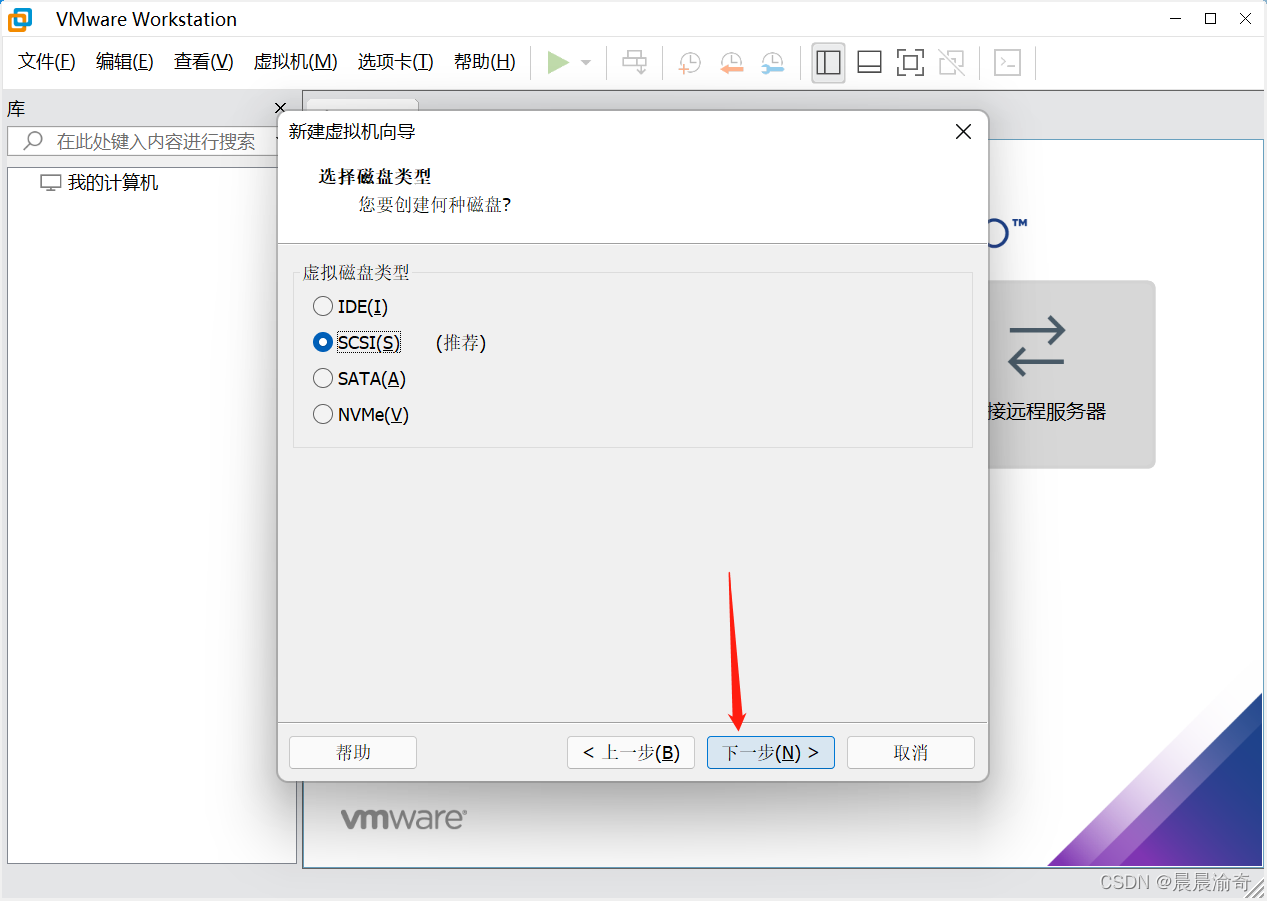Click the Unity mode toolbar icon
This screenshot has height=901, width=1267.
point(951,62)
